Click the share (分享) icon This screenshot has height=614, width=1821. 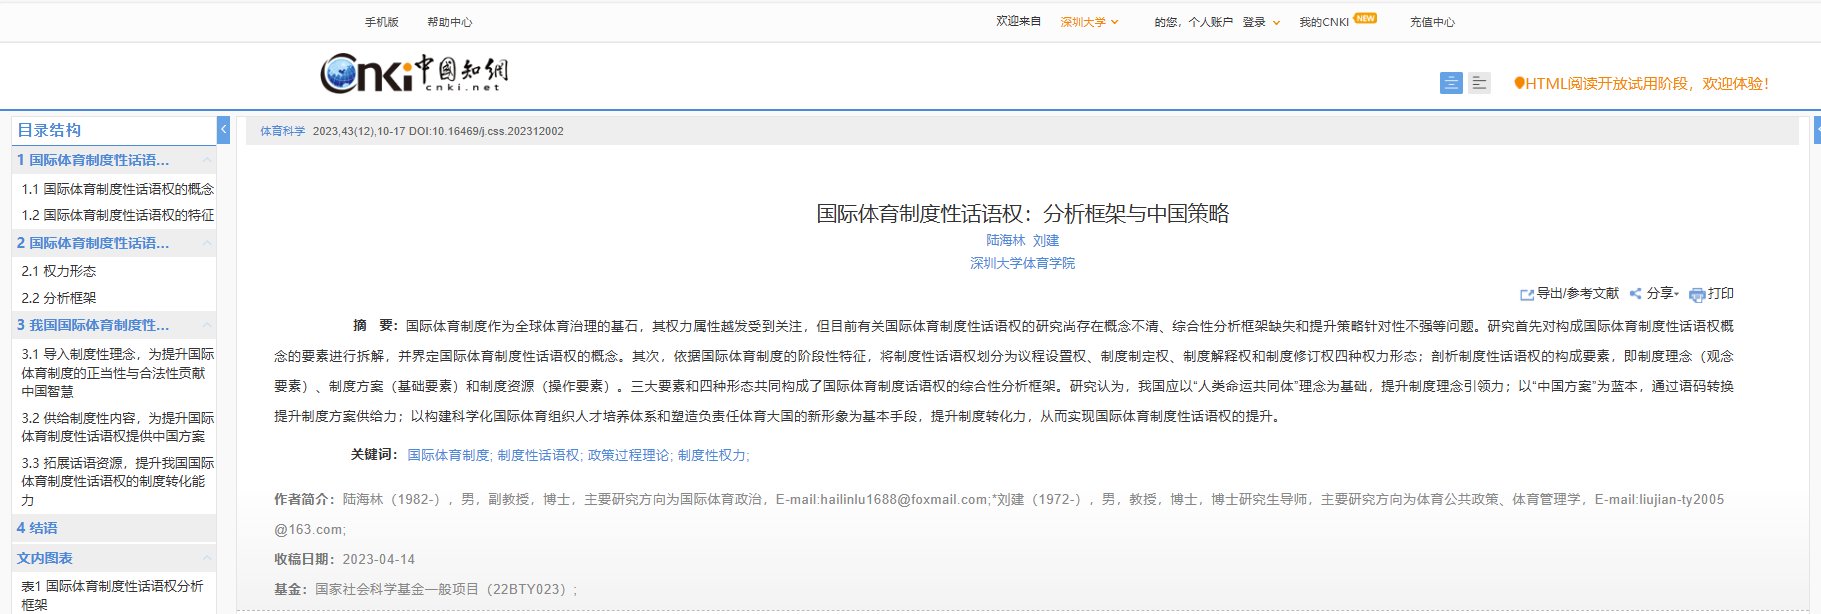[x=1636, y=294]
